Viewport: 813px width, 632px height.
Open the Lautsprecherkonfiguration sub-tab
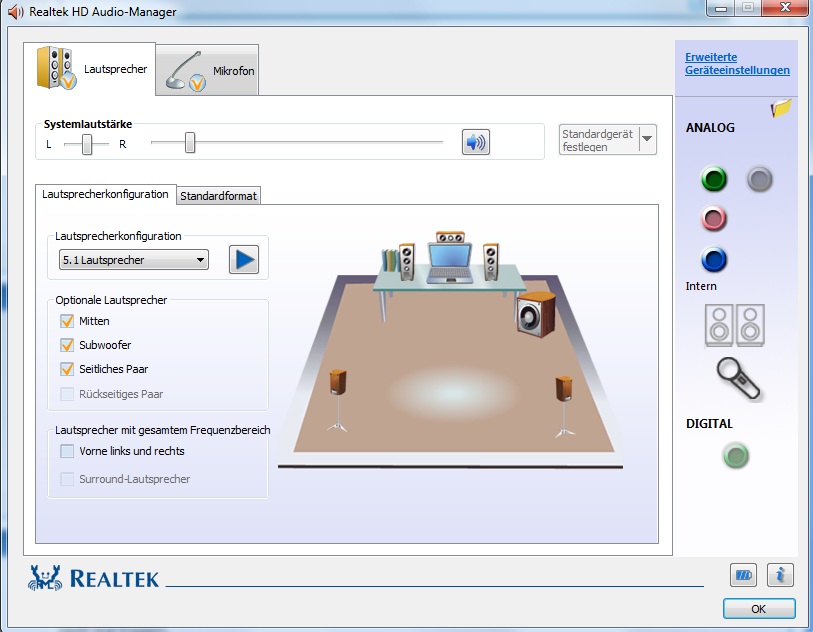click(106, 194)
